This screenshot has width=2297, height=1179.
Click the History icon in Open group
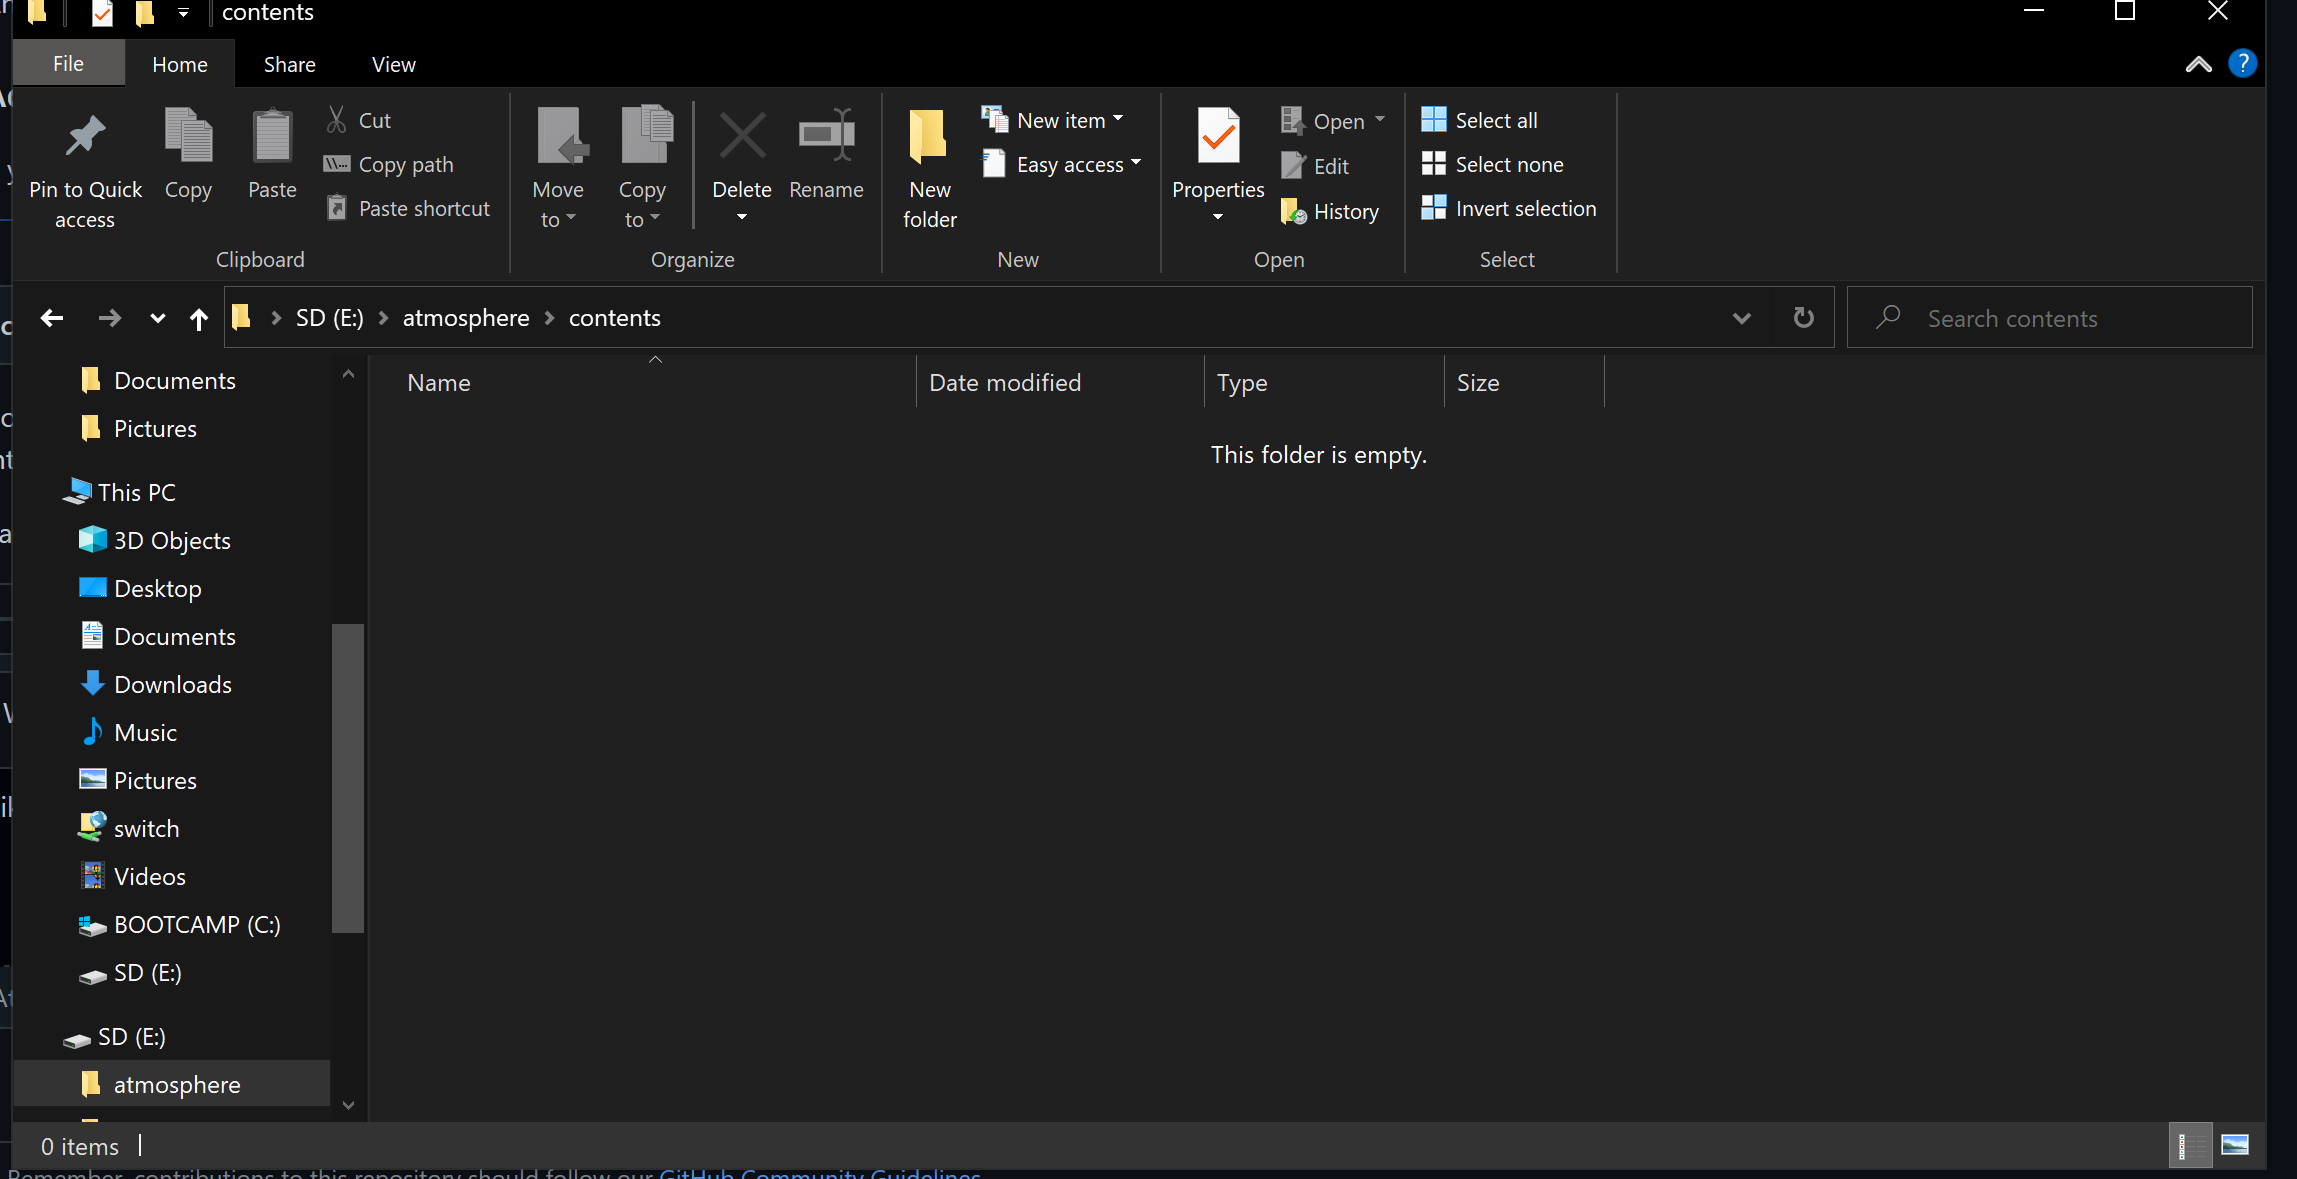coord(1293,212)
